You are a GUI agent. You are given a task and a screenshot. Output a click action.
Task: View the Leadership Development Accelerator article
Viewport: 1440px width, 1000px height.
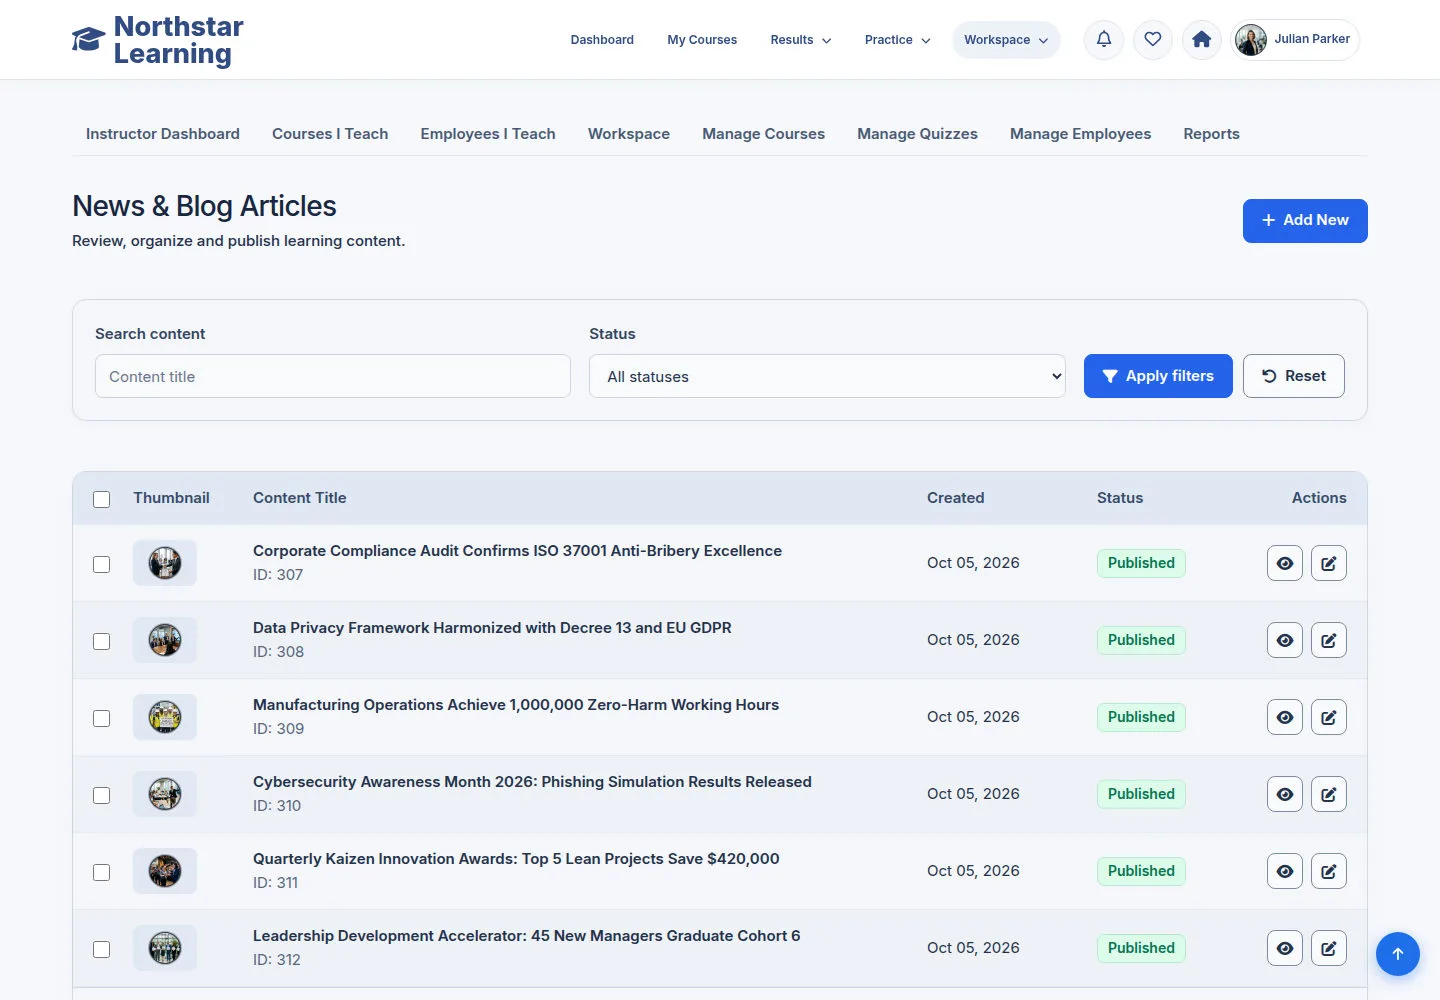[1285, 948]
